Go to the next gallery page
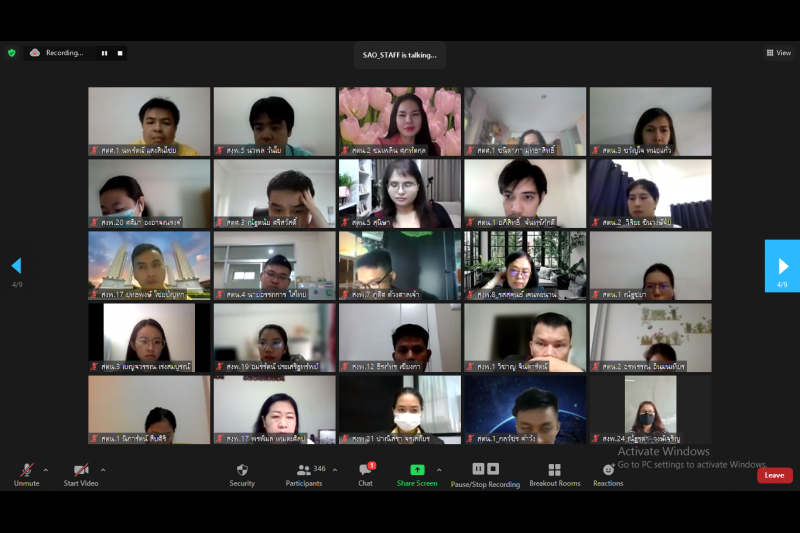This screenshot has height=533, width=800. 782,265
